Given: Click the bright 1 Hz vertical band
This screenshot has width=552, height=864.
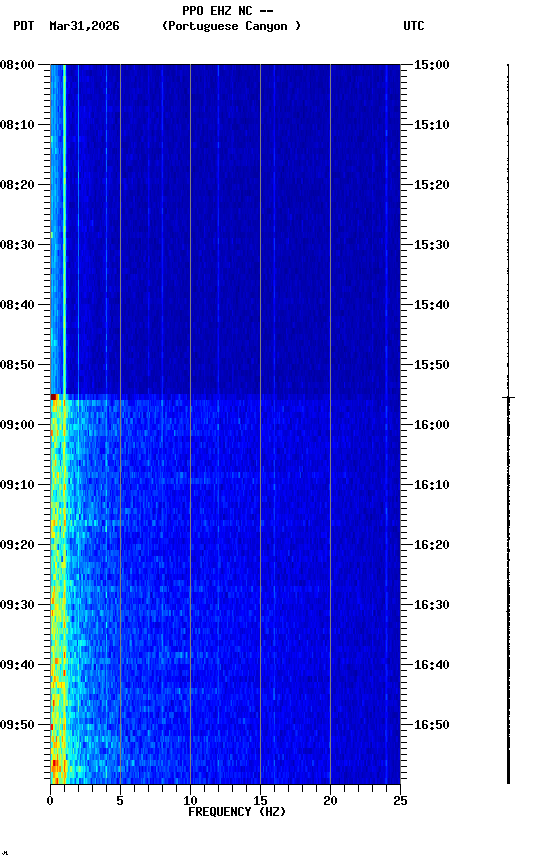Looking at the screenshot, I should [x=64, y=229].
